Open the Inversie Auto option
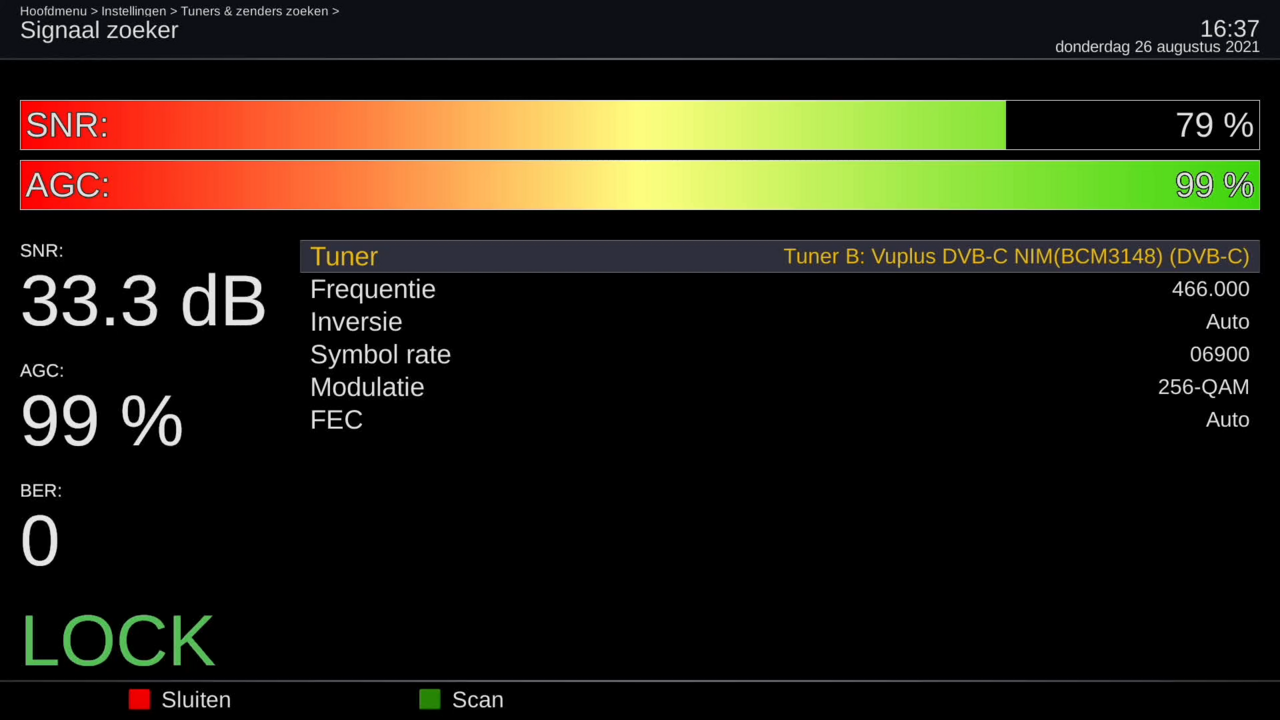 (1227, 322)
